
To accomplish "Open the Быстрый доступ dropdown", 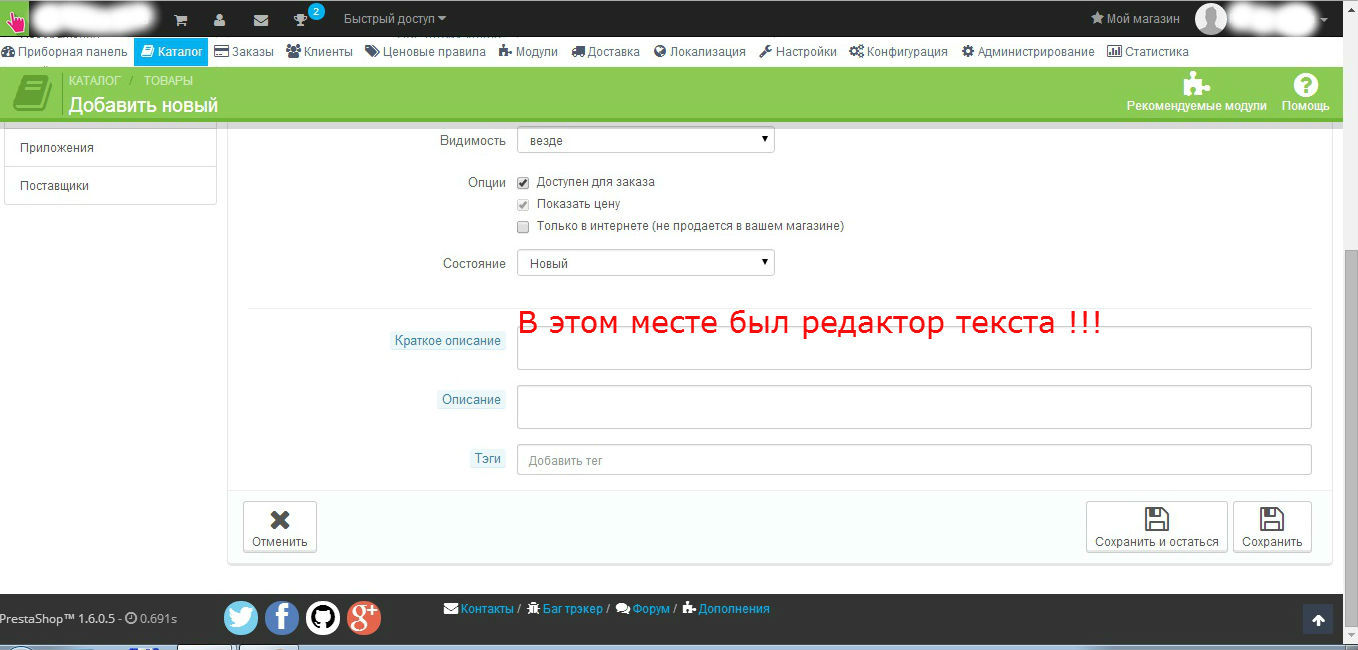I will [395, 19].
